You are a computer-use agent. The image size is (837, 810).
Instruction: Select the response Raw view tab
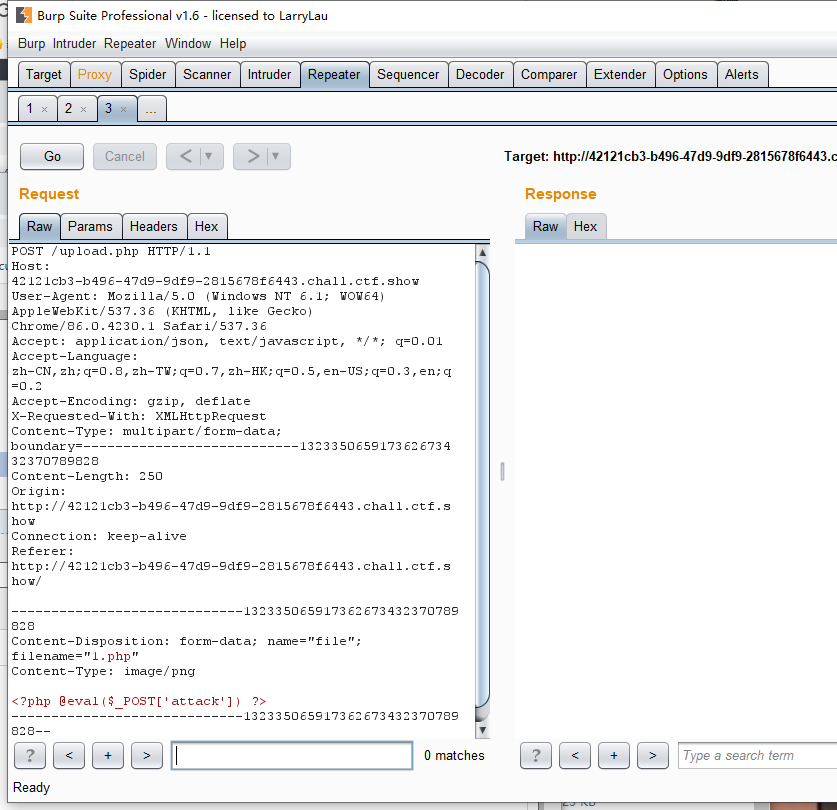coord(546,227)
